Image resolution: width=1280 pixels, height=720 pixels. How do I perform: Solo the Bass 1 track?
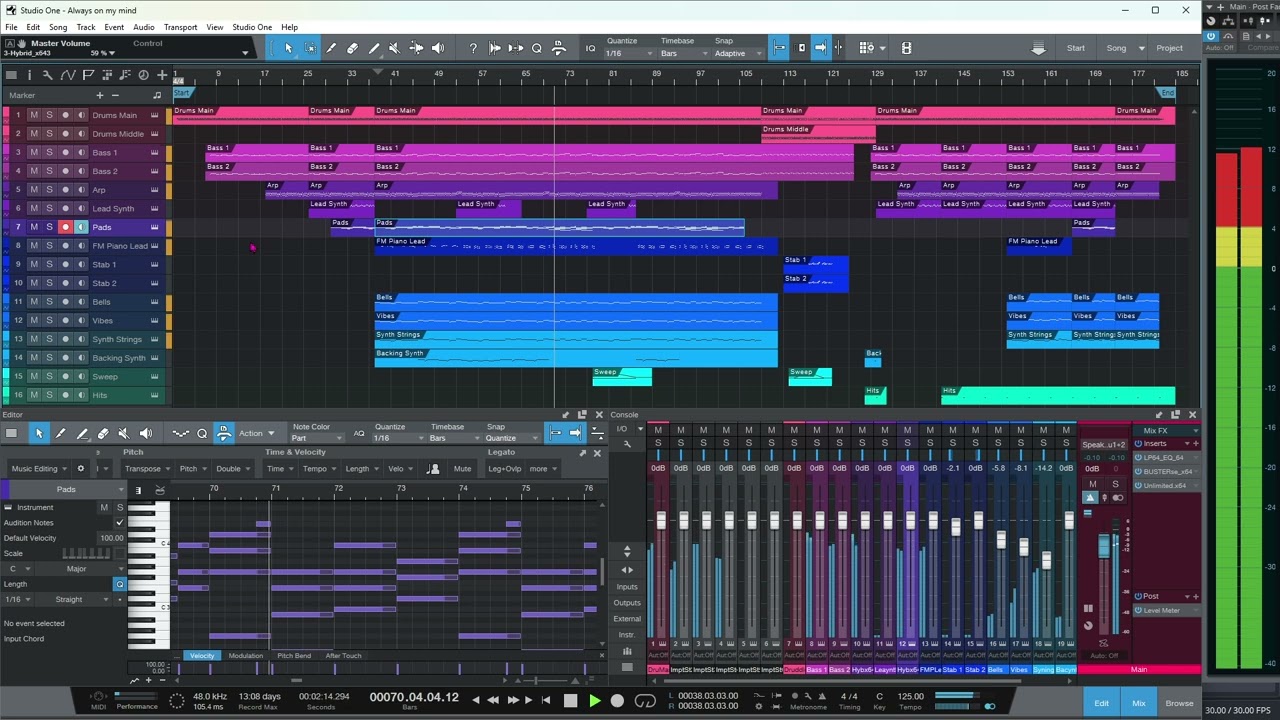tap(49, 153)
